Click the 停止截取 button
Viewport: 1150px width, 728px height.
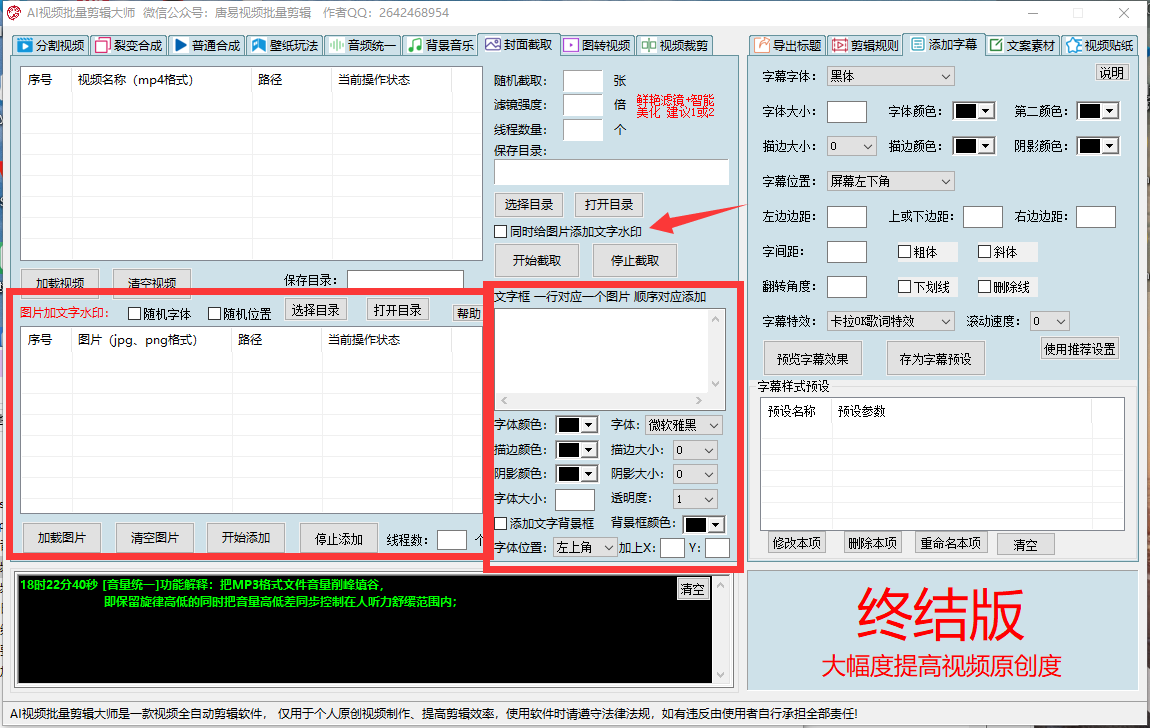[635, 260]
